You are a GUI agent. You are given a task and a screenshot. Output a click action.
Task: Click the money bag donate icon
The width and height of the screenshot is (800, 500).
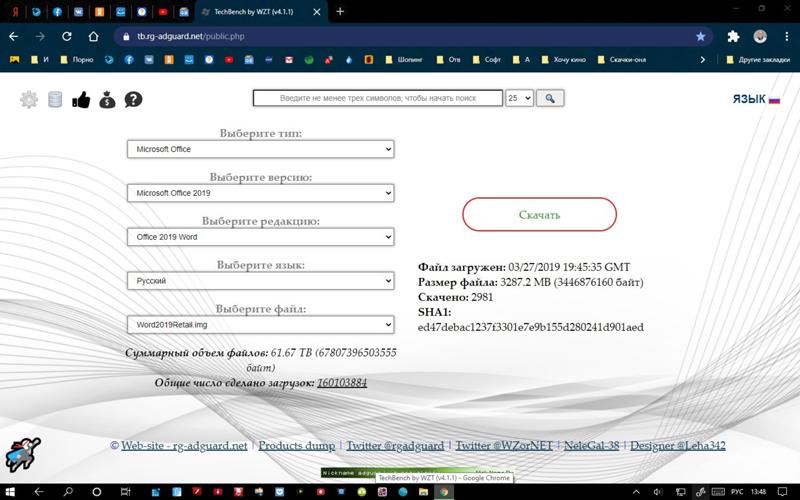click(107, 99)
